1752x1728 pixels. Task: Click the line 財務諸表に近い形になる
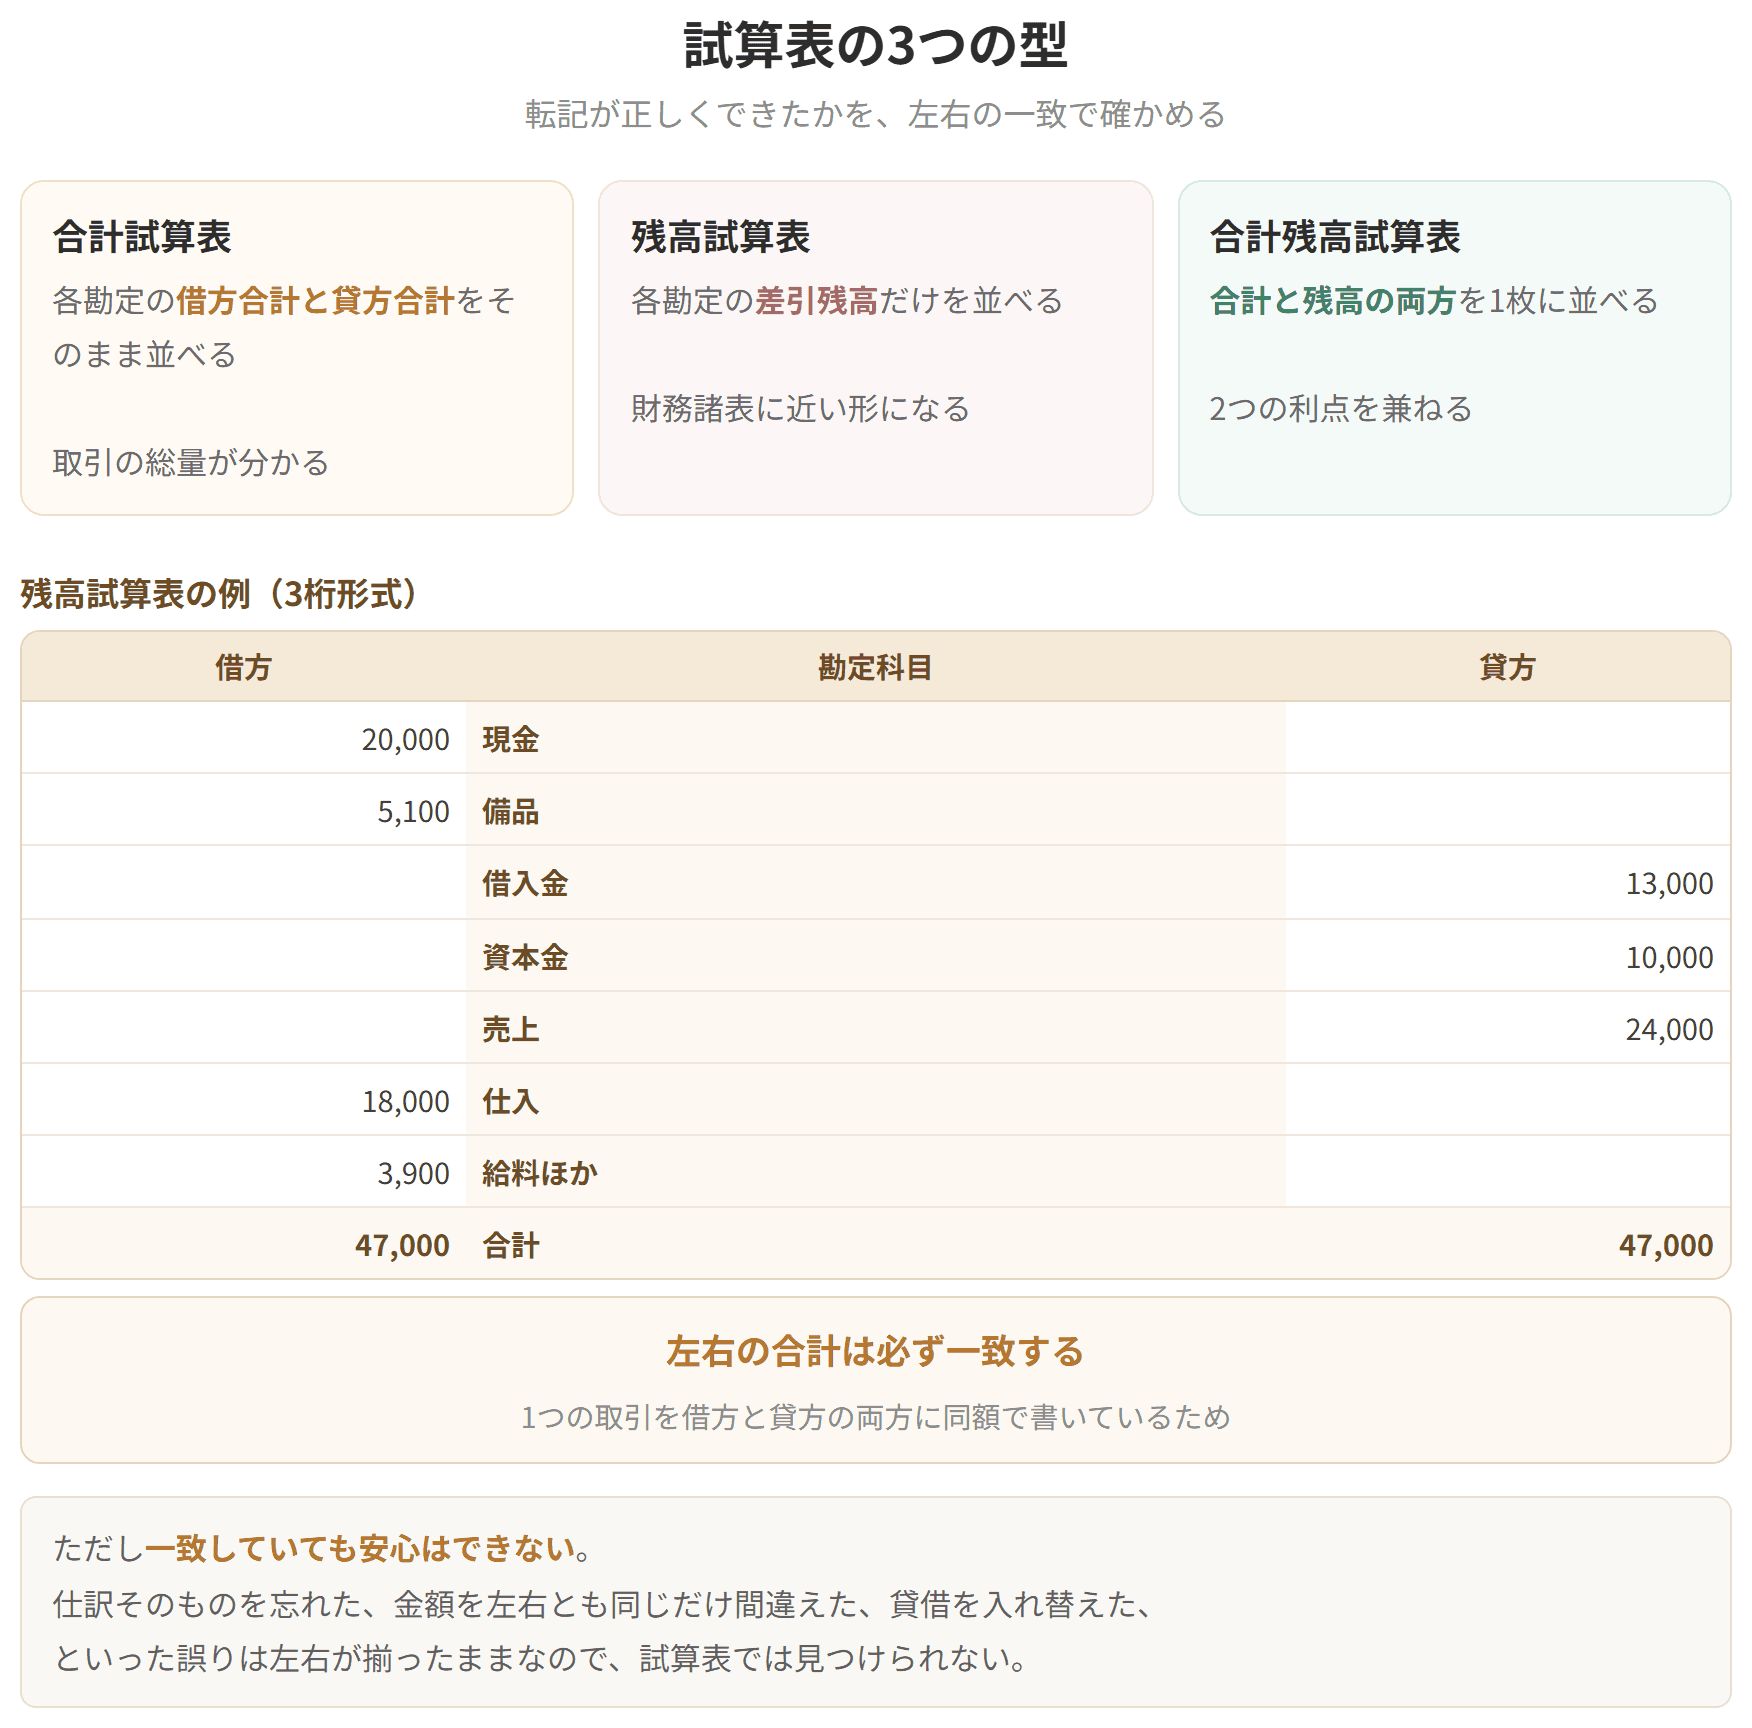pyautogui.click(x=800, y=409)
